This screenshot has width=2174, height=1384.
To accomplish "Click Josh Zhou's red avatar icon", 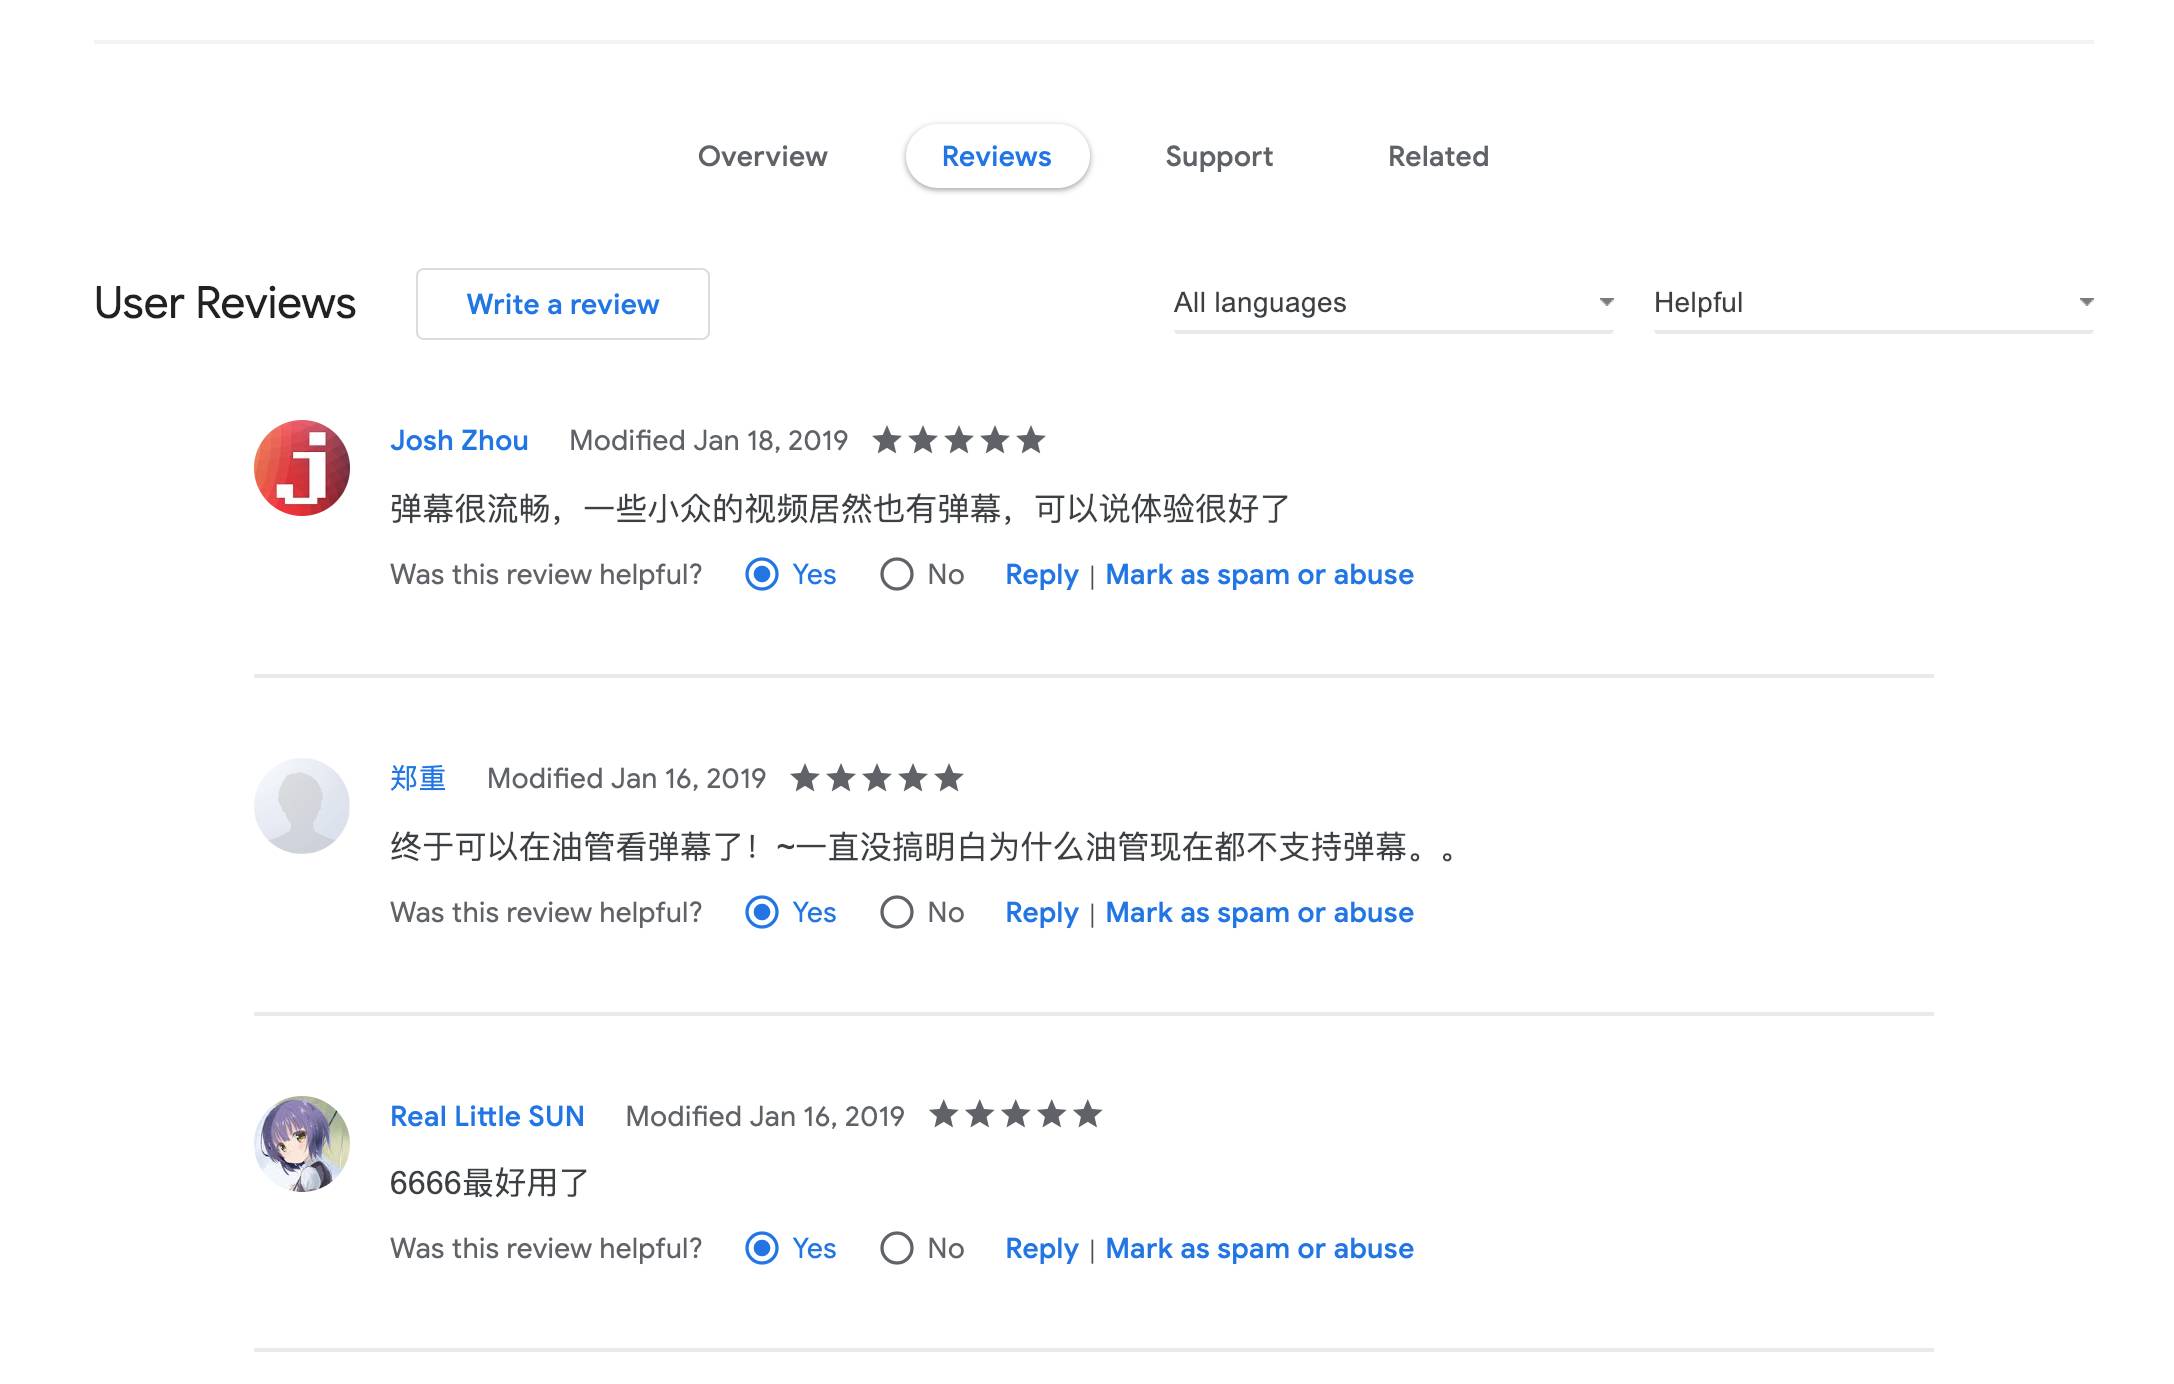I will pyautogui.click(x=301, y=467).
